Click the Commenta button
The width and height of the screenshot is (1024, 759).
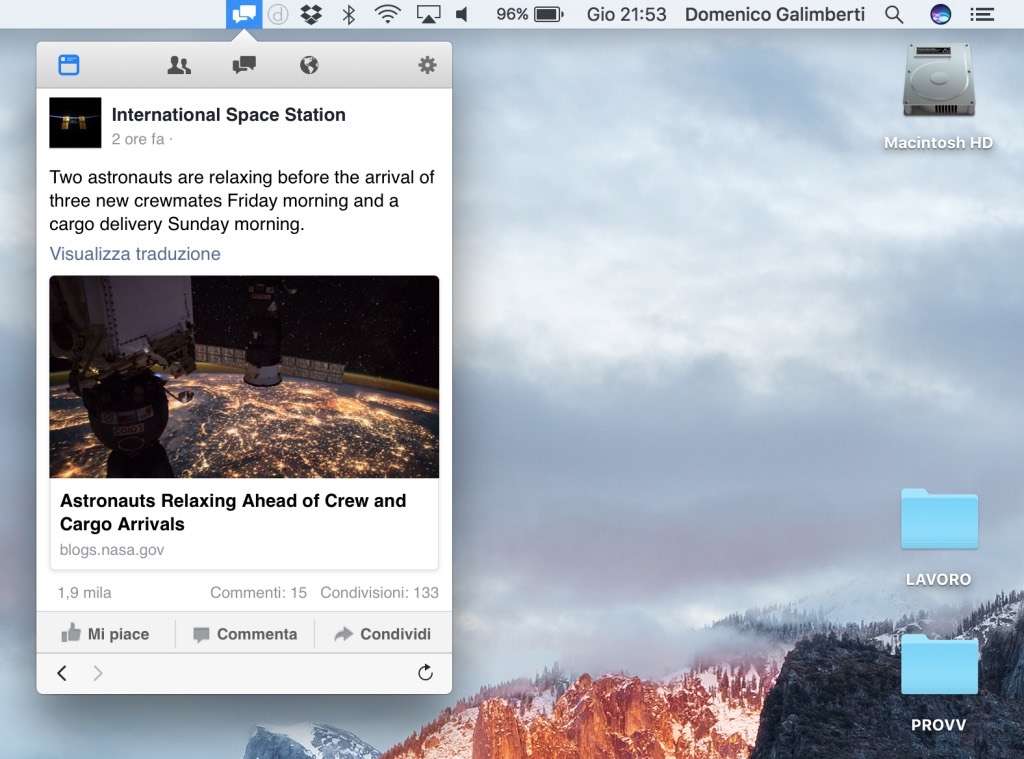(x=245, y=634)
